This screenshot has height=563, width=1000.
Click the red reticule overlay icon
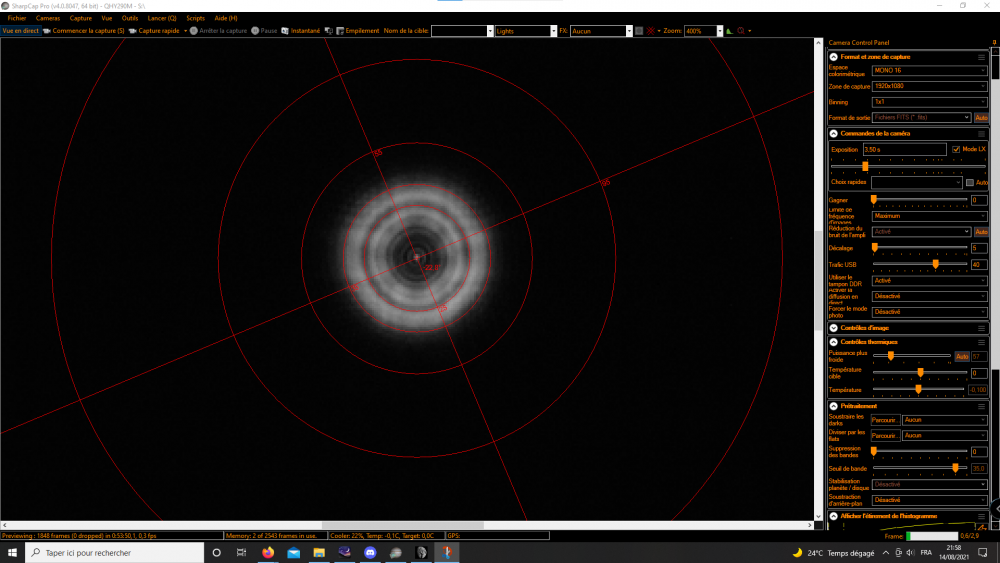[652, 31]
